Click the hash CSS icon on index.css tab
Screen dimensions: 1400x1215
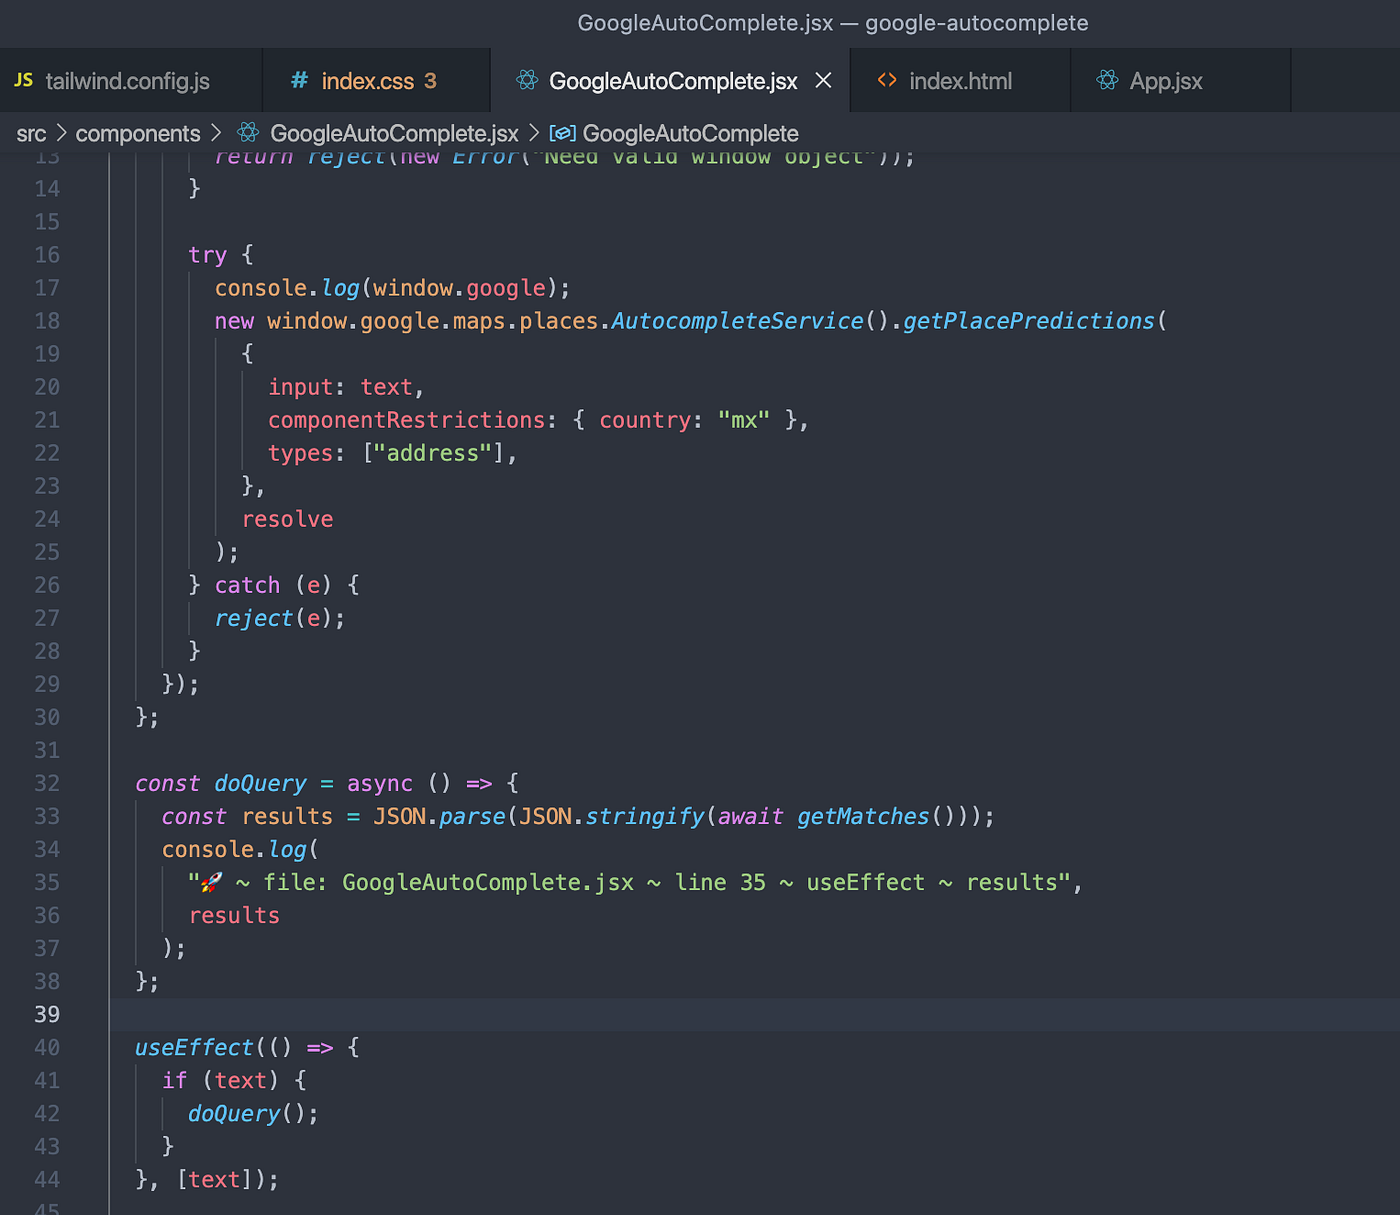click(298, 80)
